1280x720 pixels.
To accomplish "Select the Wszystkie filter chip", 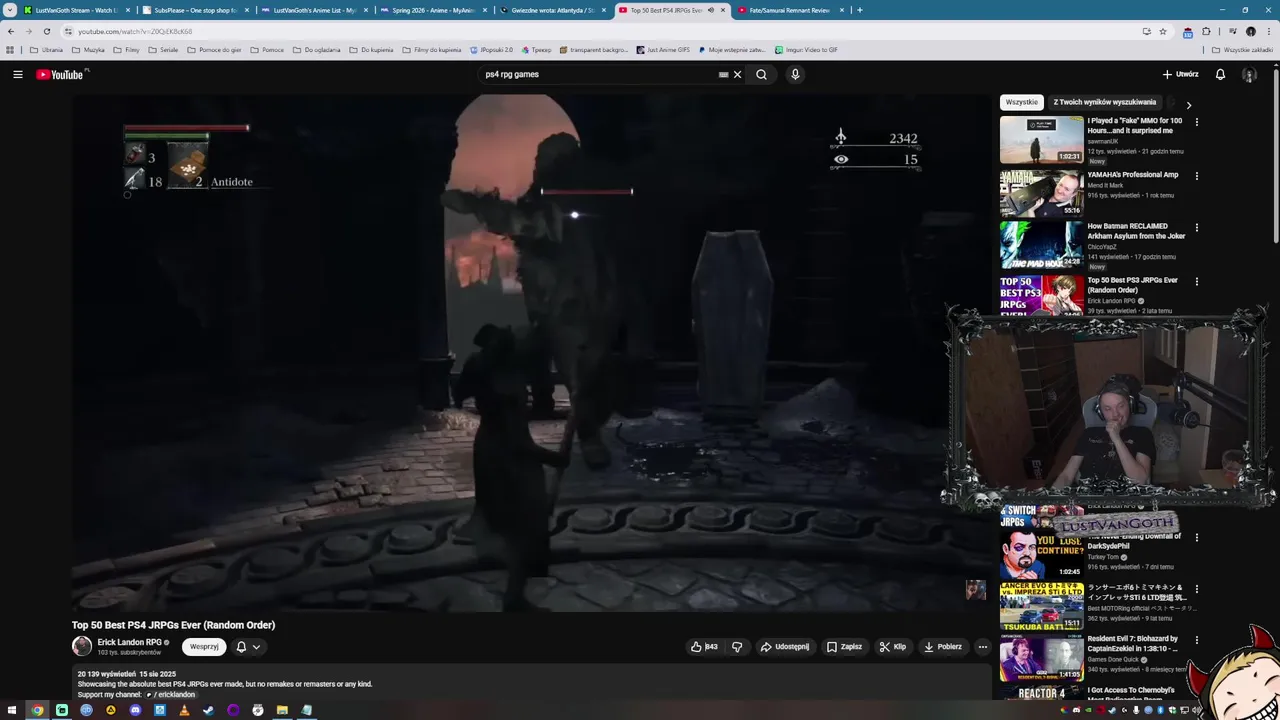I will (x=1022, y=102).
